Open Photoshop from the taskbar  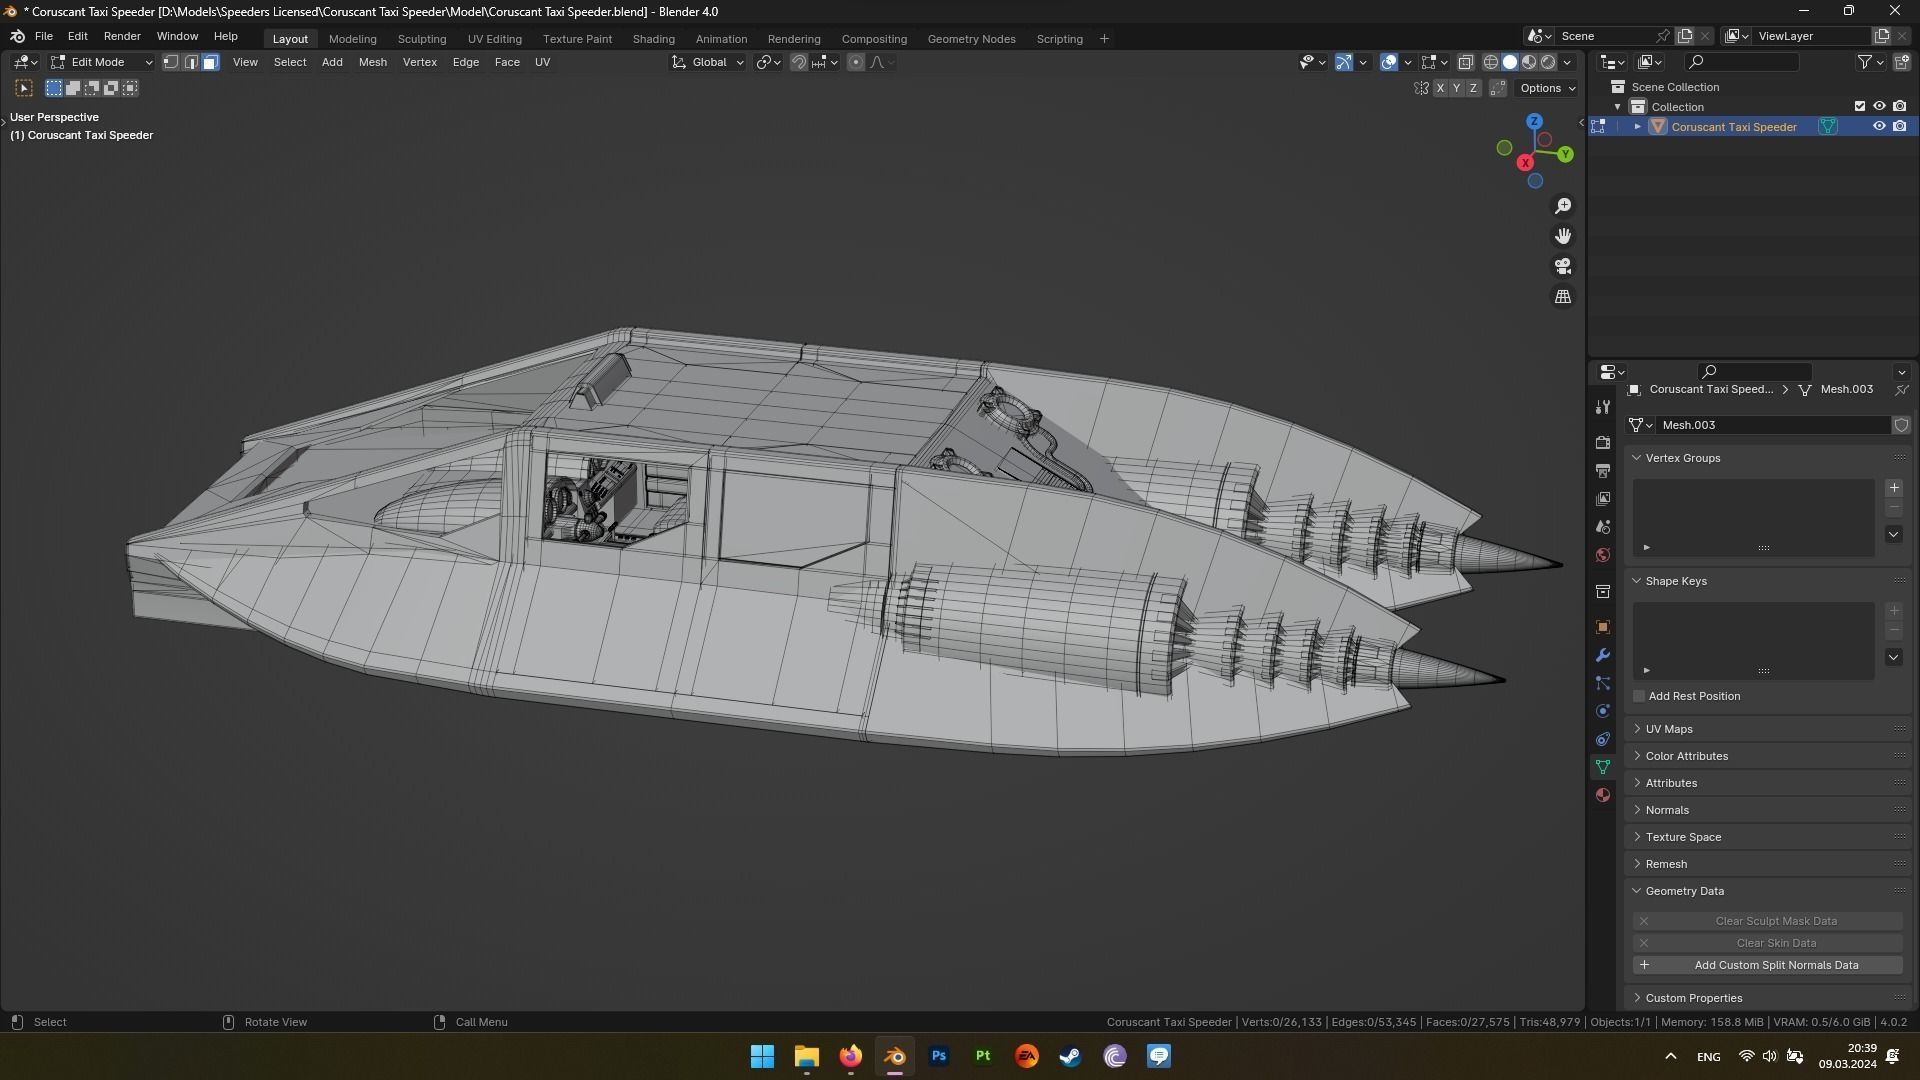pos(938,1056)
